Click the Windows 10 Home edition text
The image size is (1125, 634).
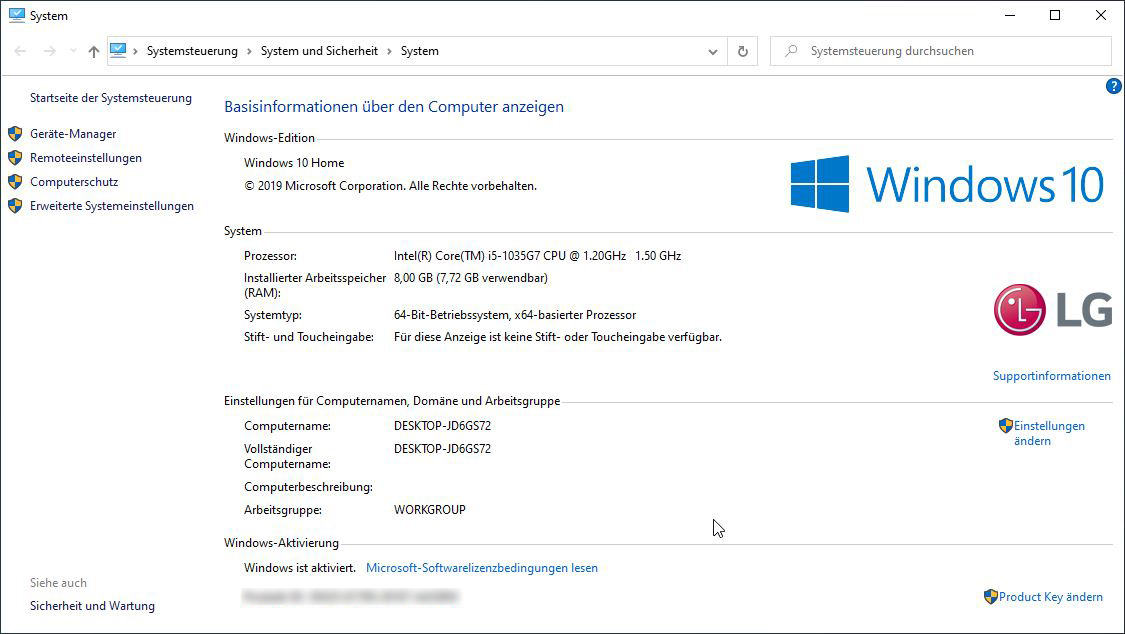[x=294, y=163]
